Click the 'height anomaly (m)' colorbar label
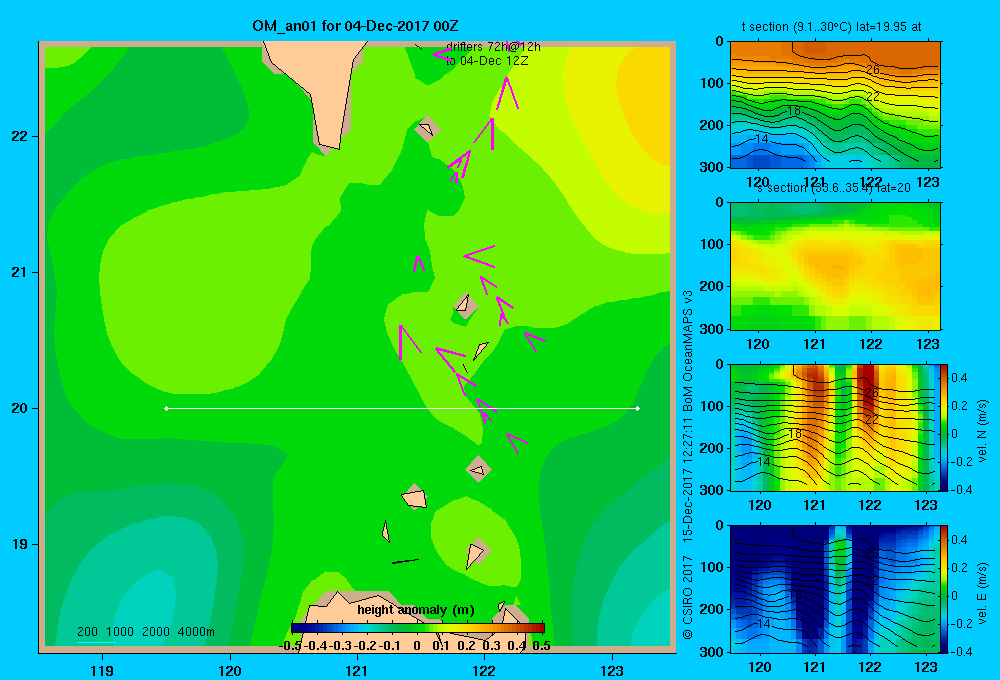 [416, 610]
